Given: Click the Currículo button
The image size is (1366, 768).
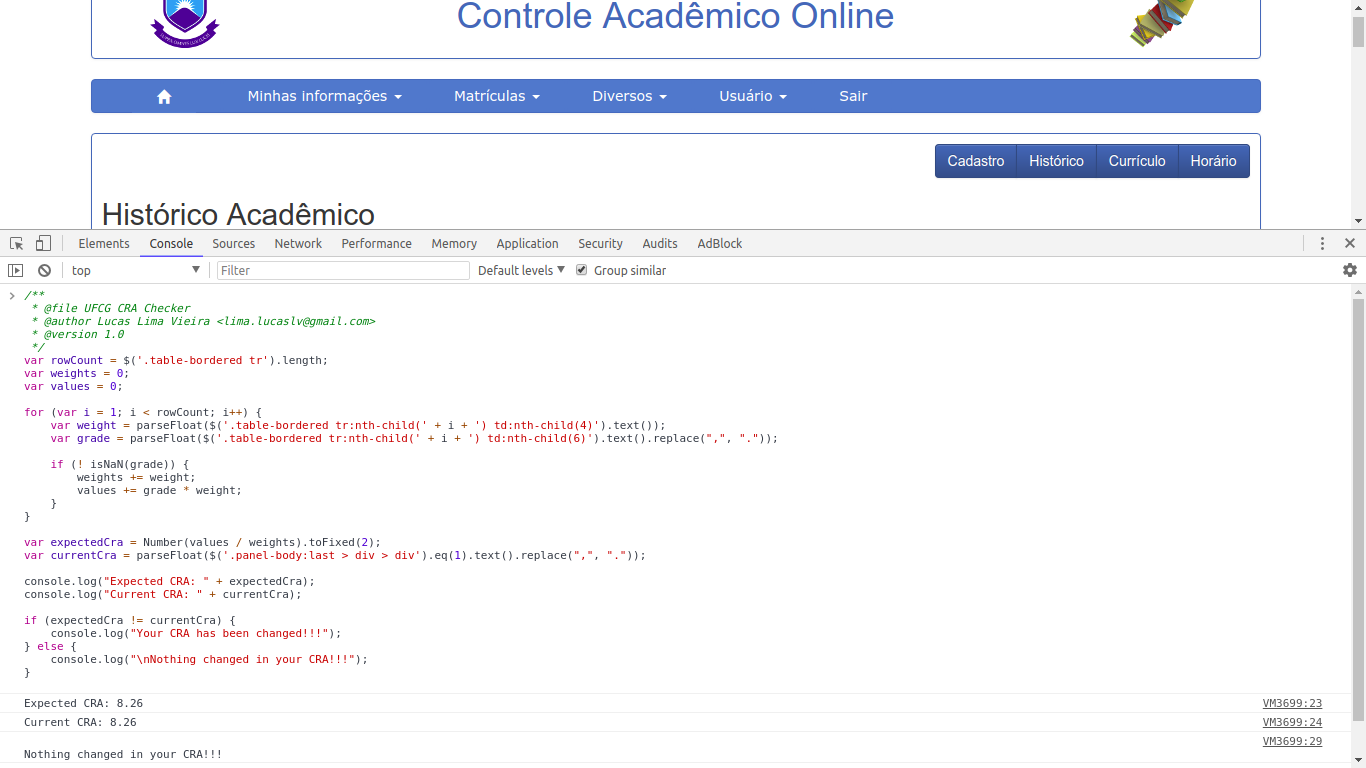Looking at the screenshot, I should coord(1137,161).
